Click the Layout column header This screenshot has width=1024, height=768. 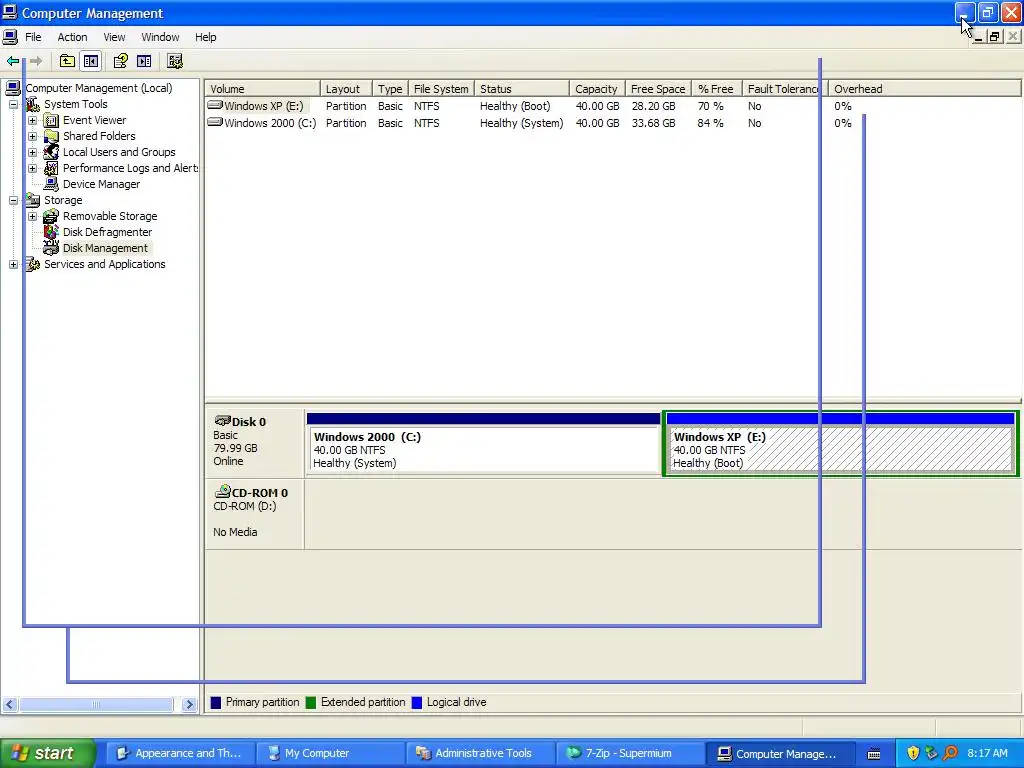[x=346, y=89]
